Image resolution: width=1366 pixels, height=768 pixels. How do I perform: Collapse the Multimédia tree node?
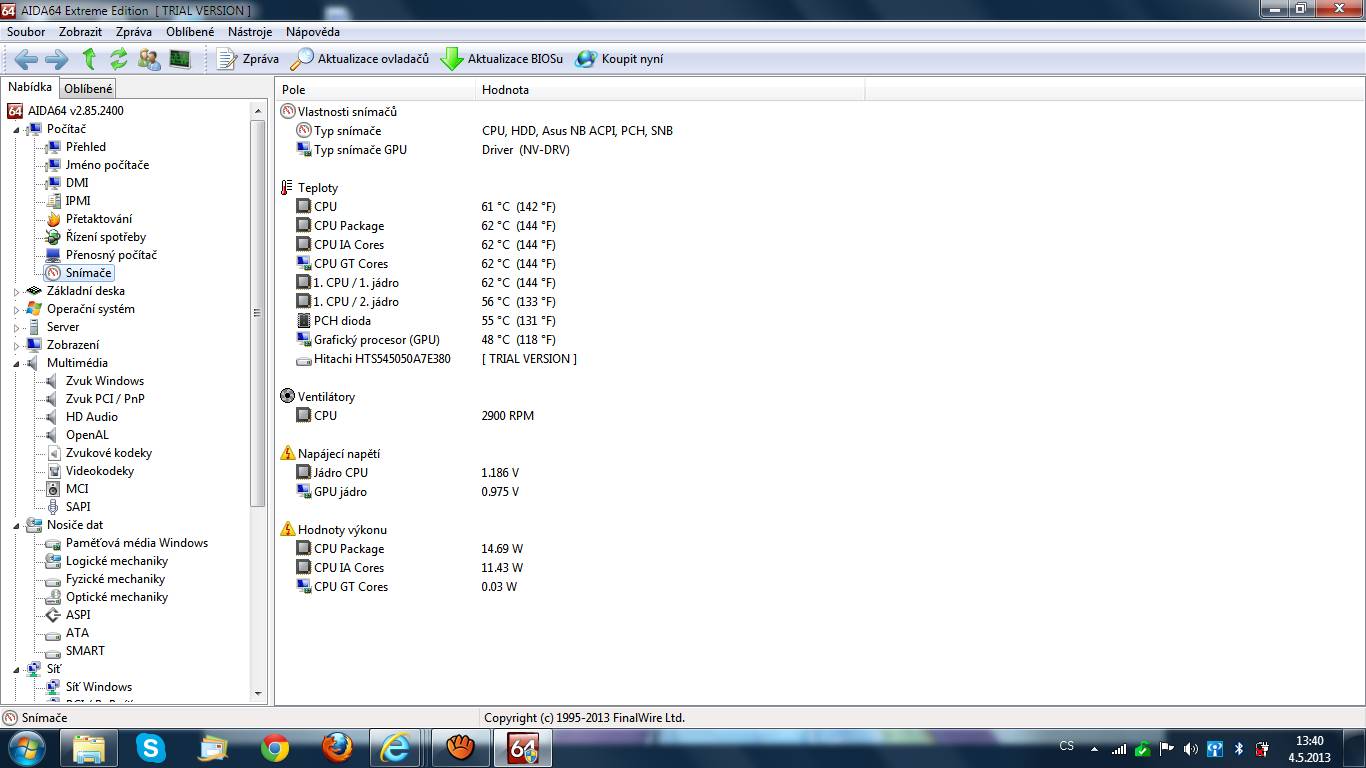[x=17, y=363]
